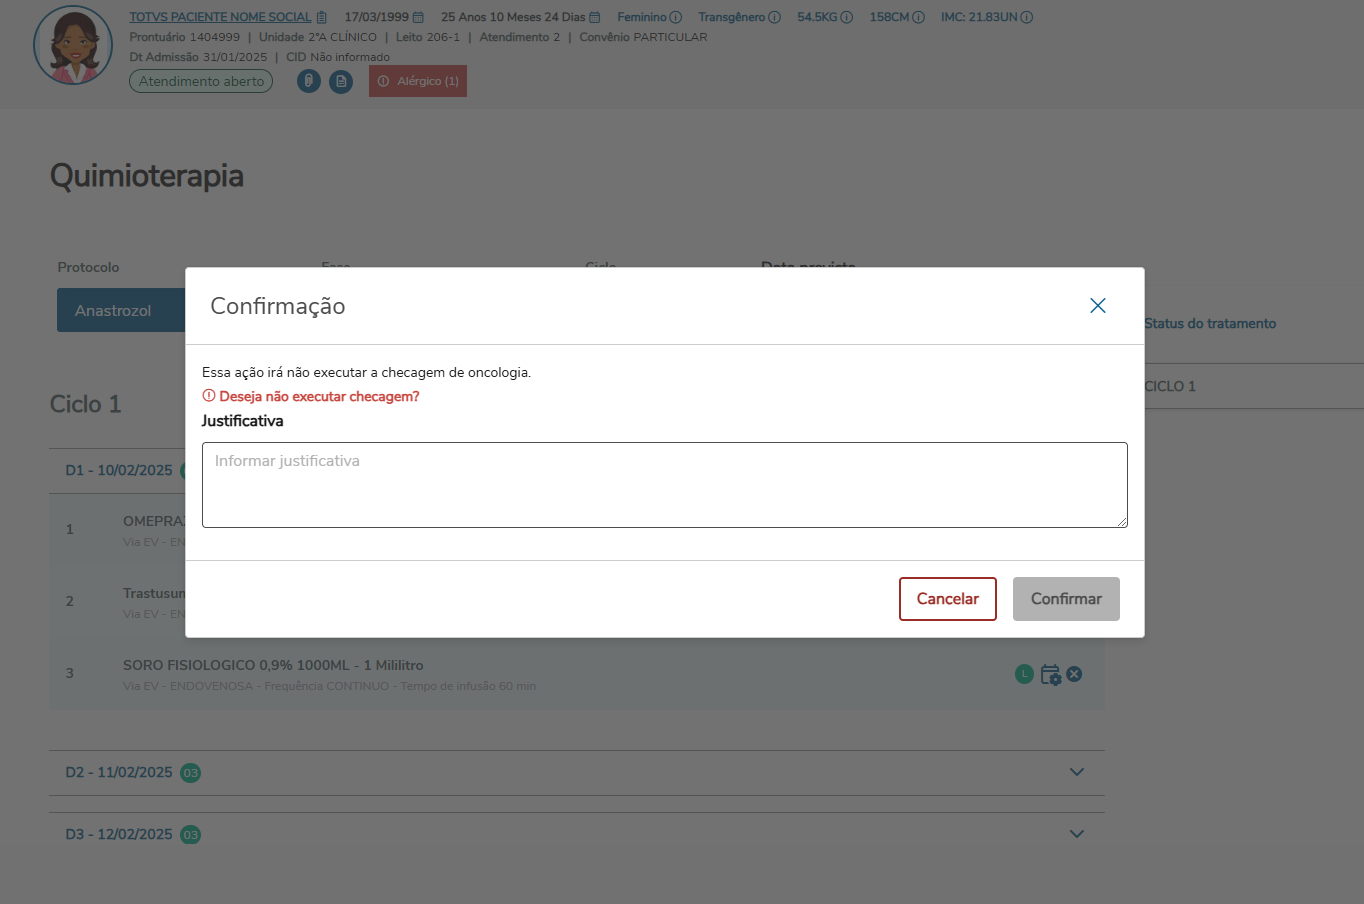Click the info icon beside 54.5KG
Image resolution: width=1364 pixels, height=904 pixels.
tap(847, 17)
